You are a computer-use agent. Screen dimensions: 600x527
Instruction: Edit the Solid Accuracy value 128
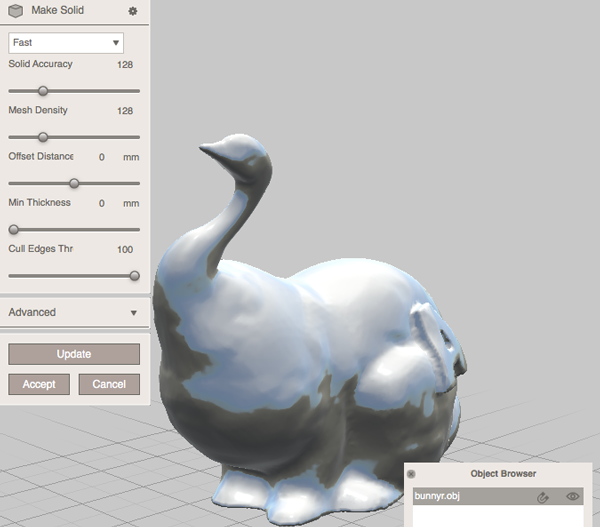[125, 65]
